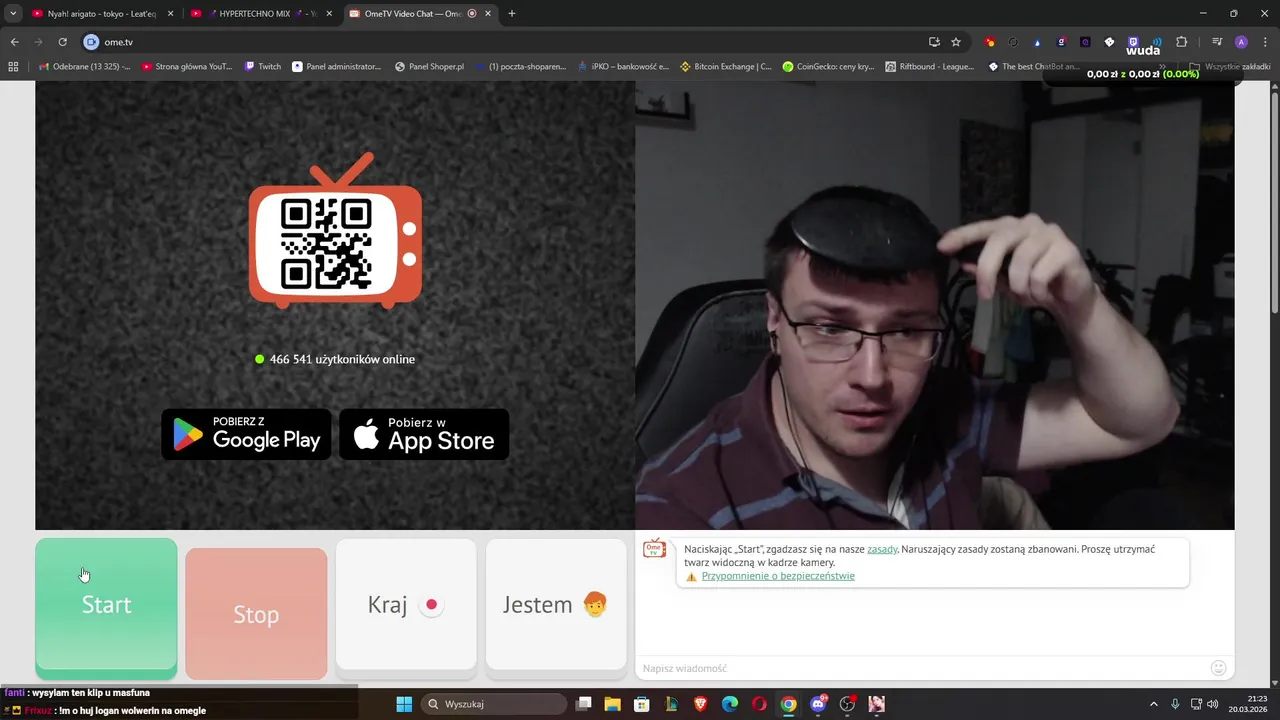Open the zasady rules link
This screenshot has width=1280, height=720.
click(882, 549)
